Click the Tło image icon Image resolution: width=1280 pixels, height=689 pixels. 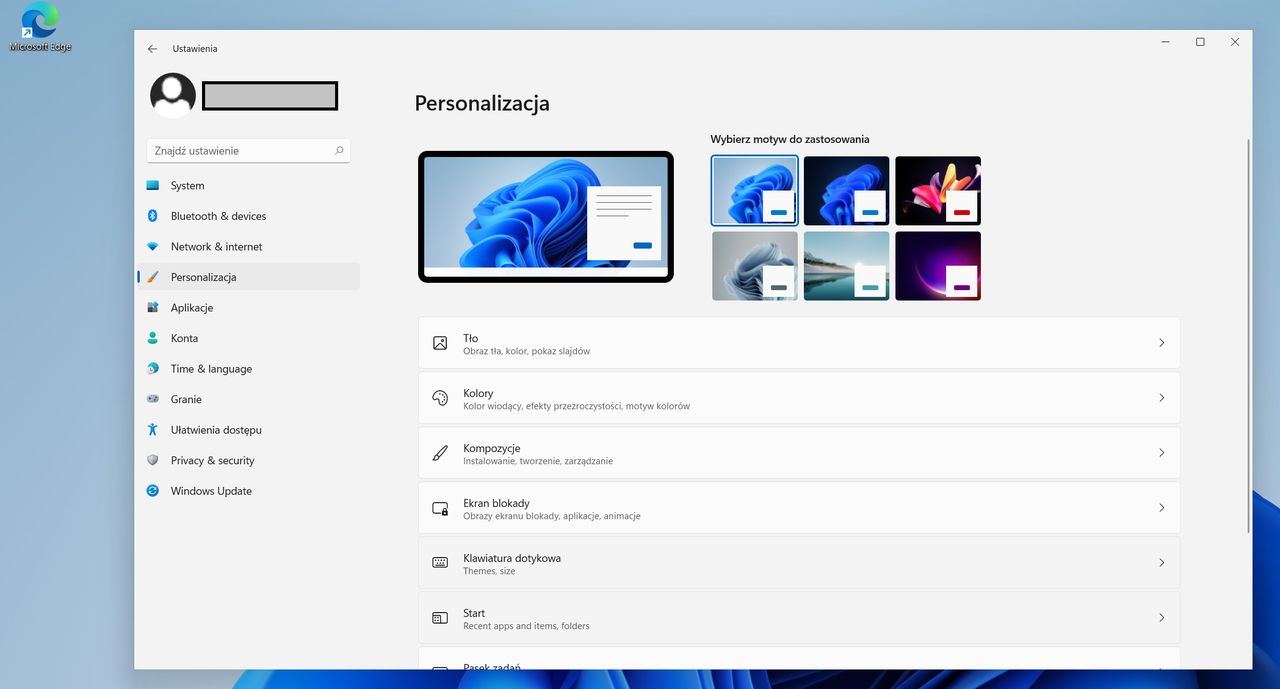click(x=440, y=342)
